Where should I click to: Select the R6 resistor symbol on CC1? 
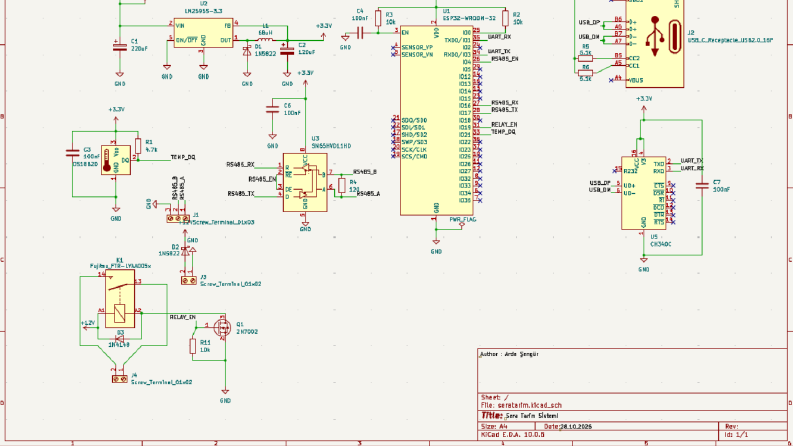coord(586,73)
